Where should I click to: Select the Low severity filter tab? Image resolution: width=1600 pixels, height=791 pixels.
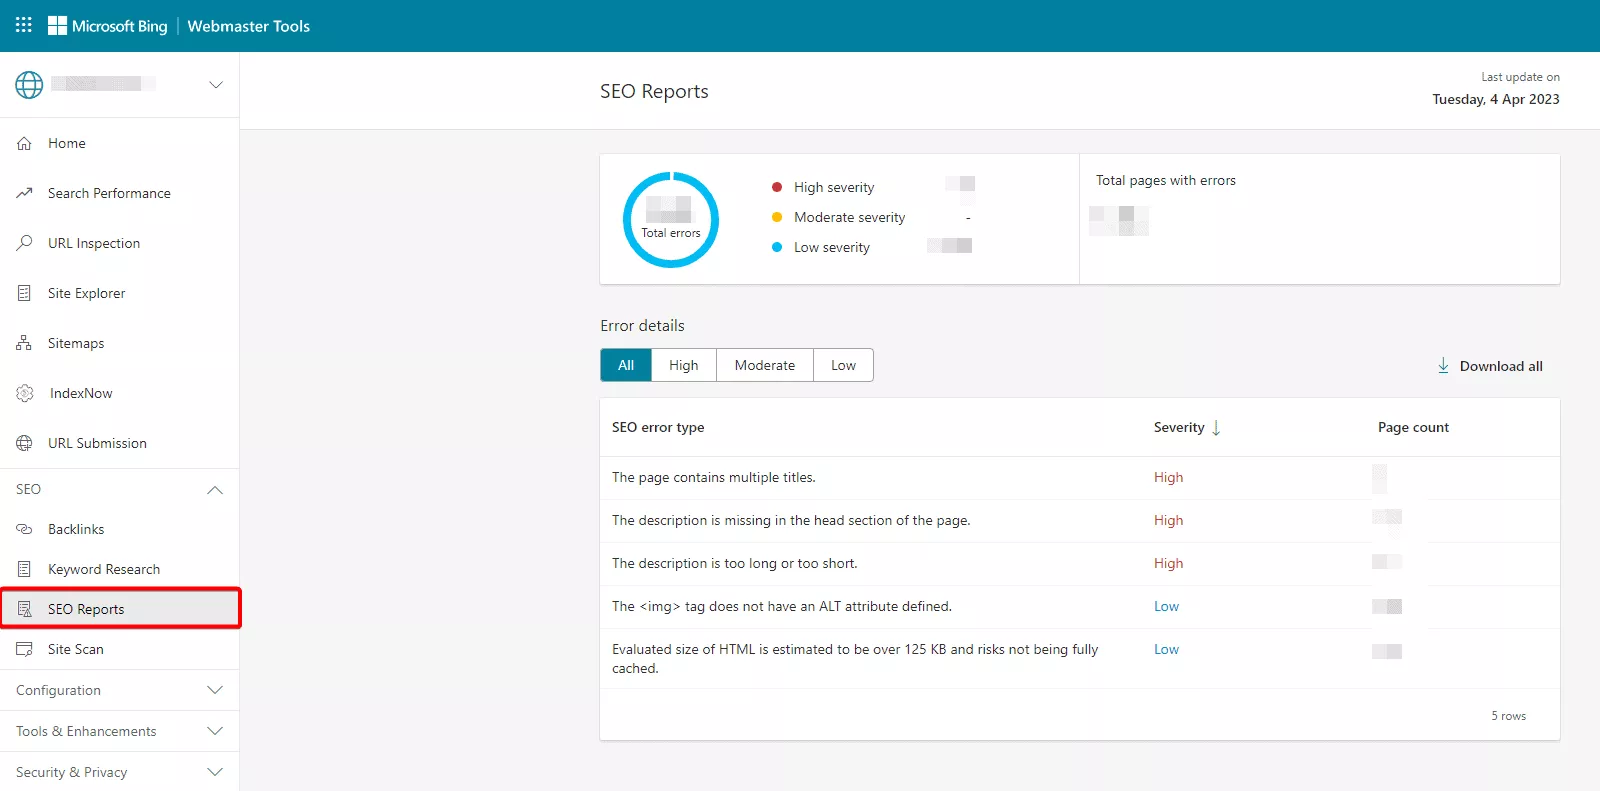pyautogui.click(x=843, y=365)
